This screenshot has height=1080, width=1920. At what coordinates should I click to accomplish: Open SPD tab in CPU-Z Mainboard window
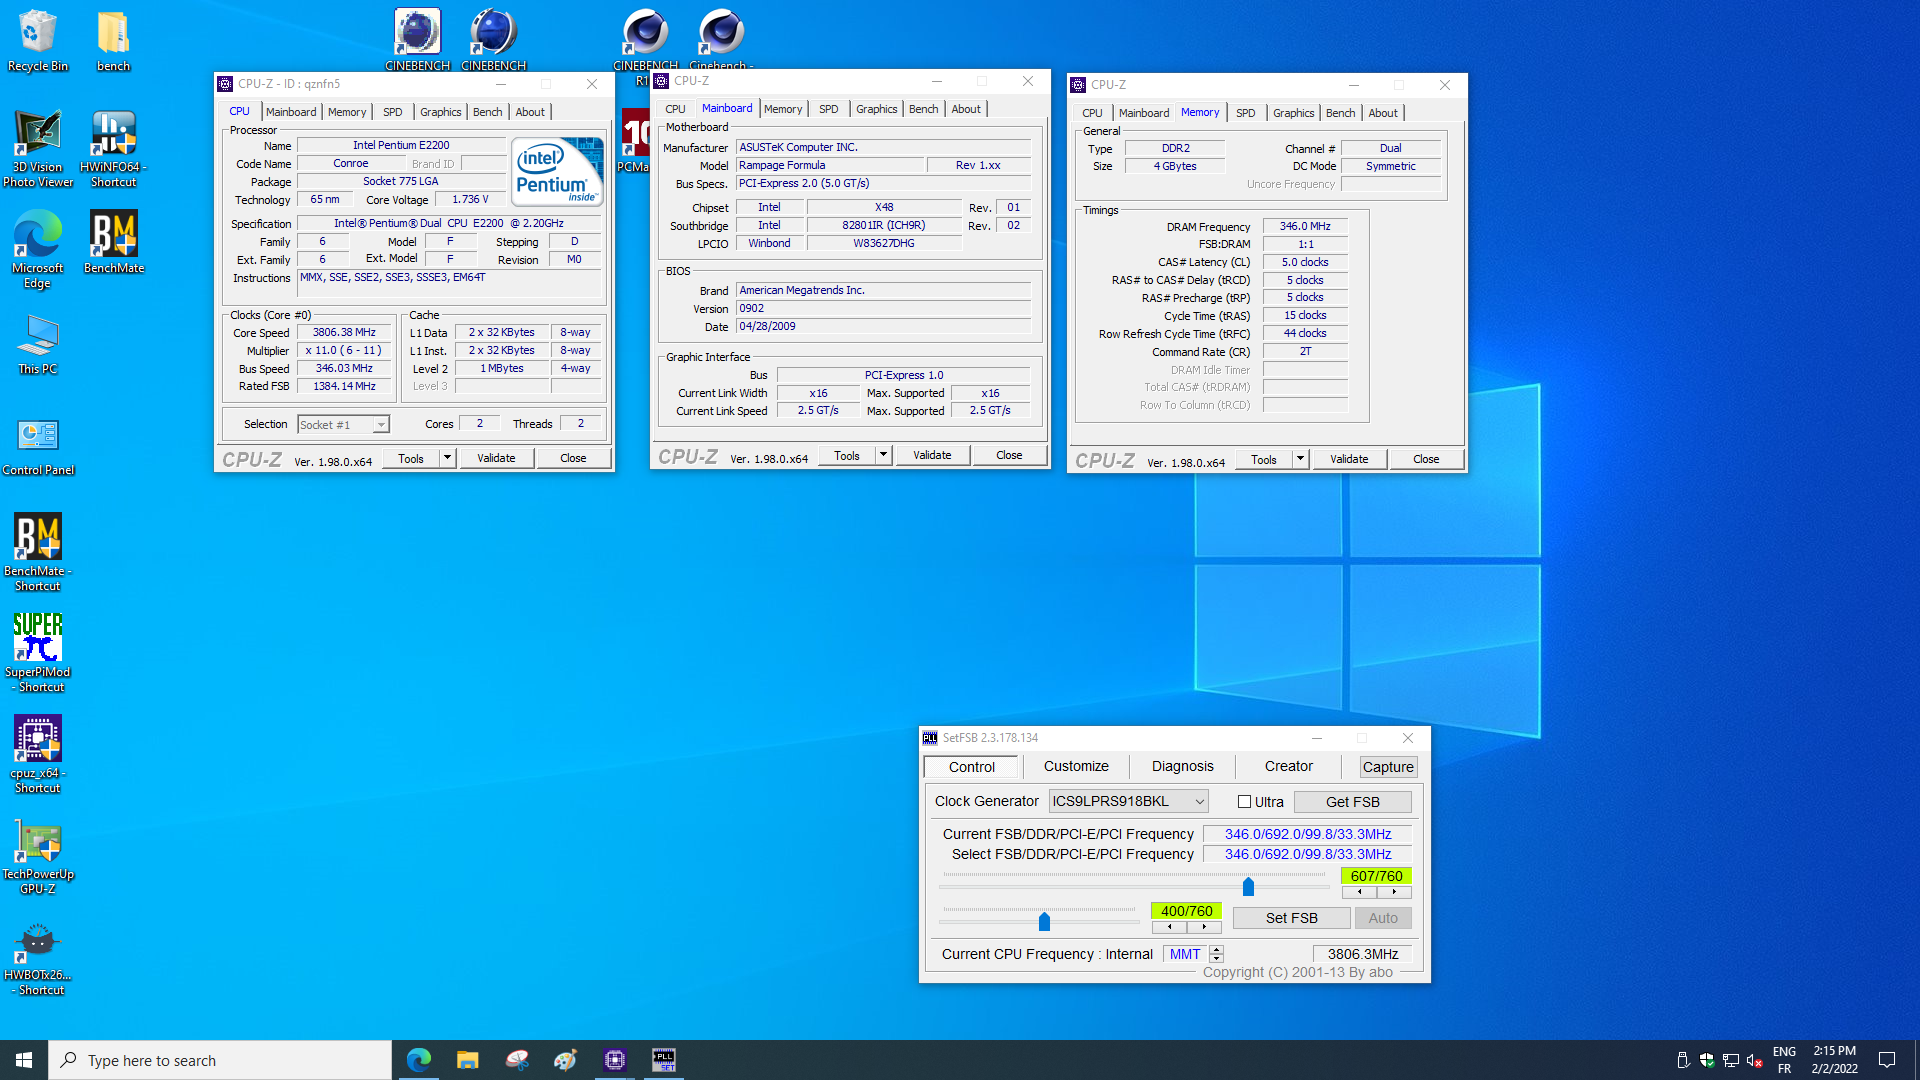[x=828, y=109]
